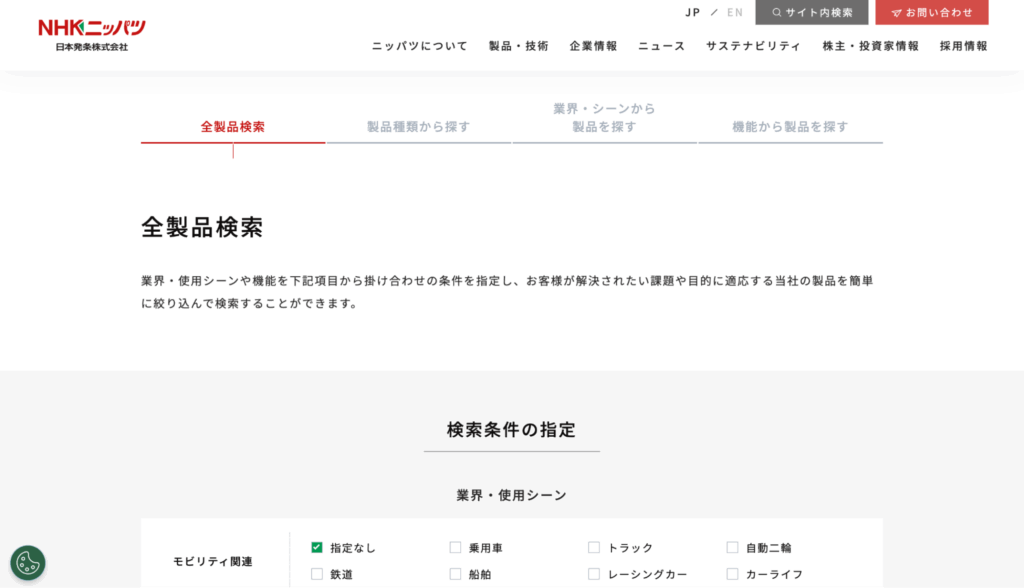Select JP language option
Screen dimensions: 1024x588
click(x=693, y=13)
